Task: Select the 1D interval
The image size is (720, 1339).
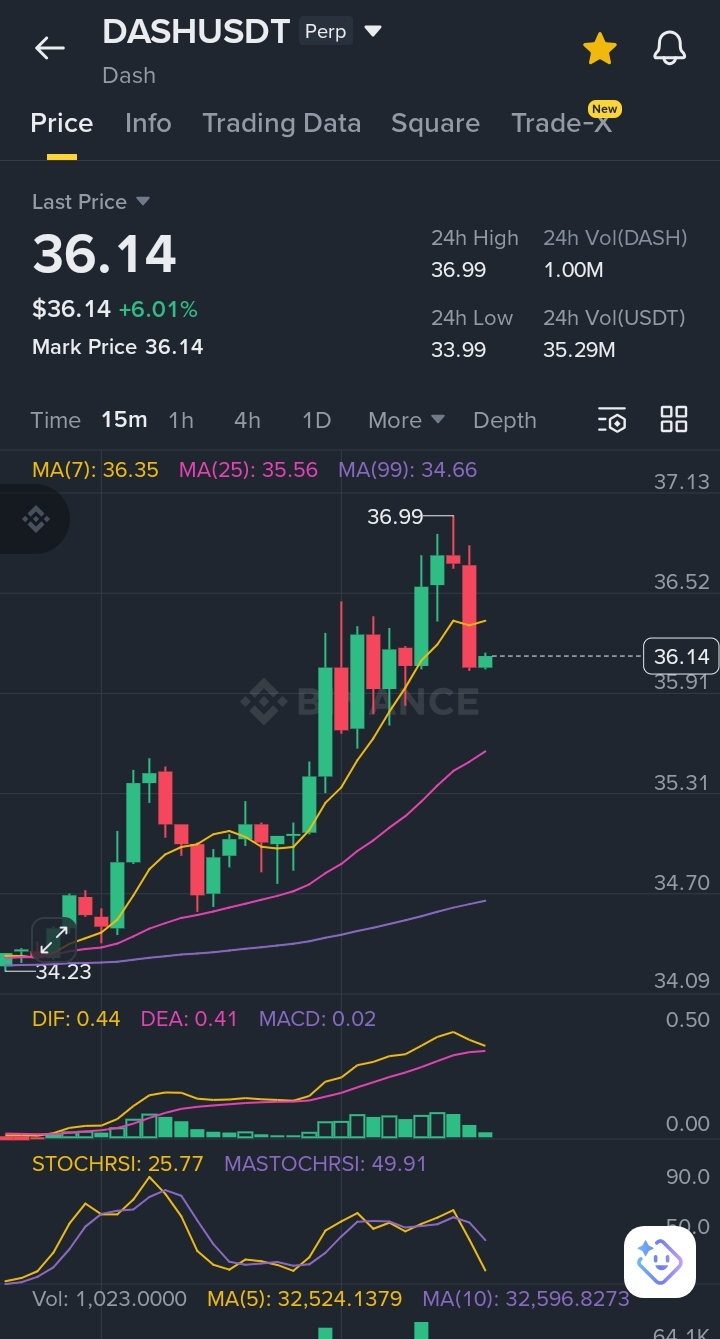Action: point(316,420)
